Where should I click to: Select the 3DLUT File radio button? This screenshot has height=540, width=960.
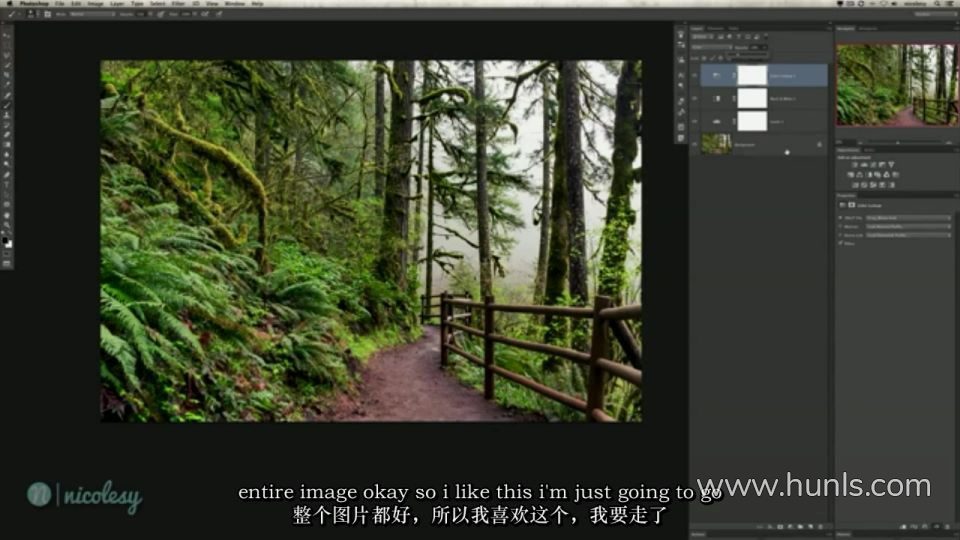pos(841,217)
